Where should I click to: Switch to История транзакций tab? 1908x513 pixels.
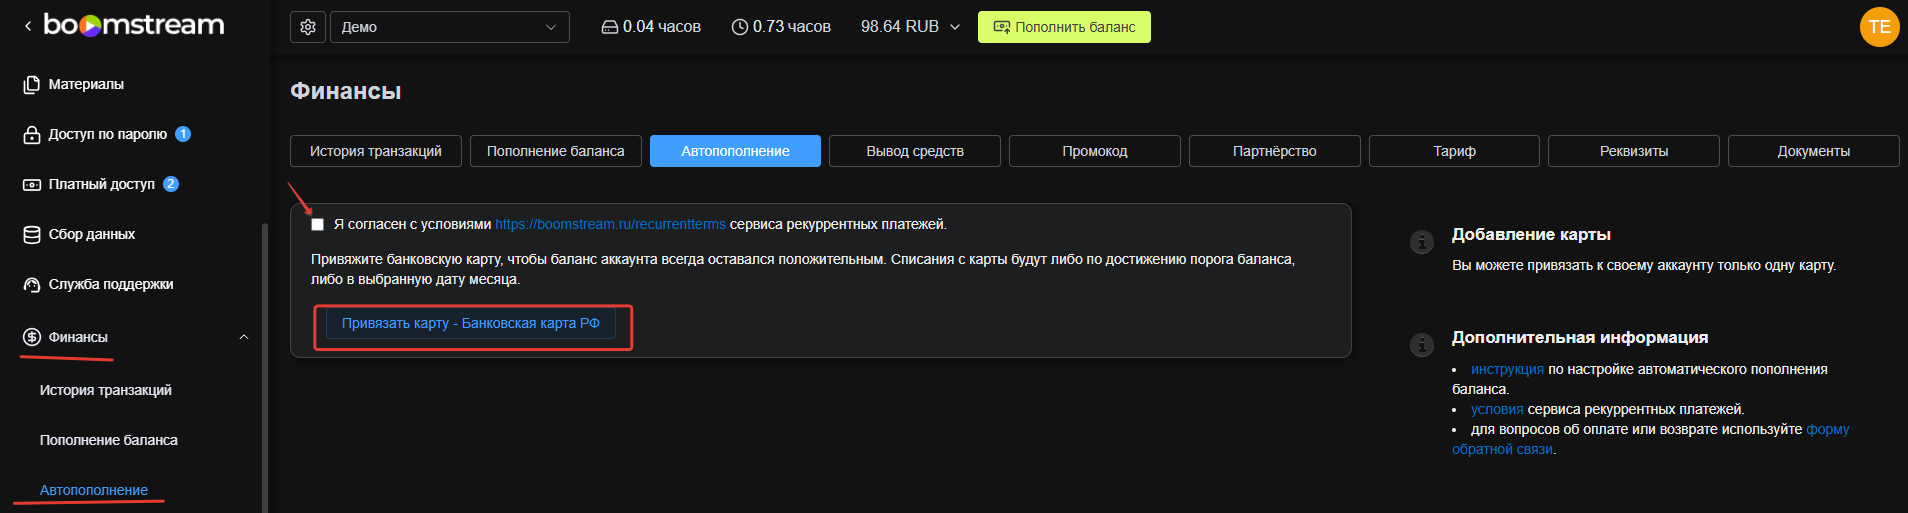tap(376, 151)
